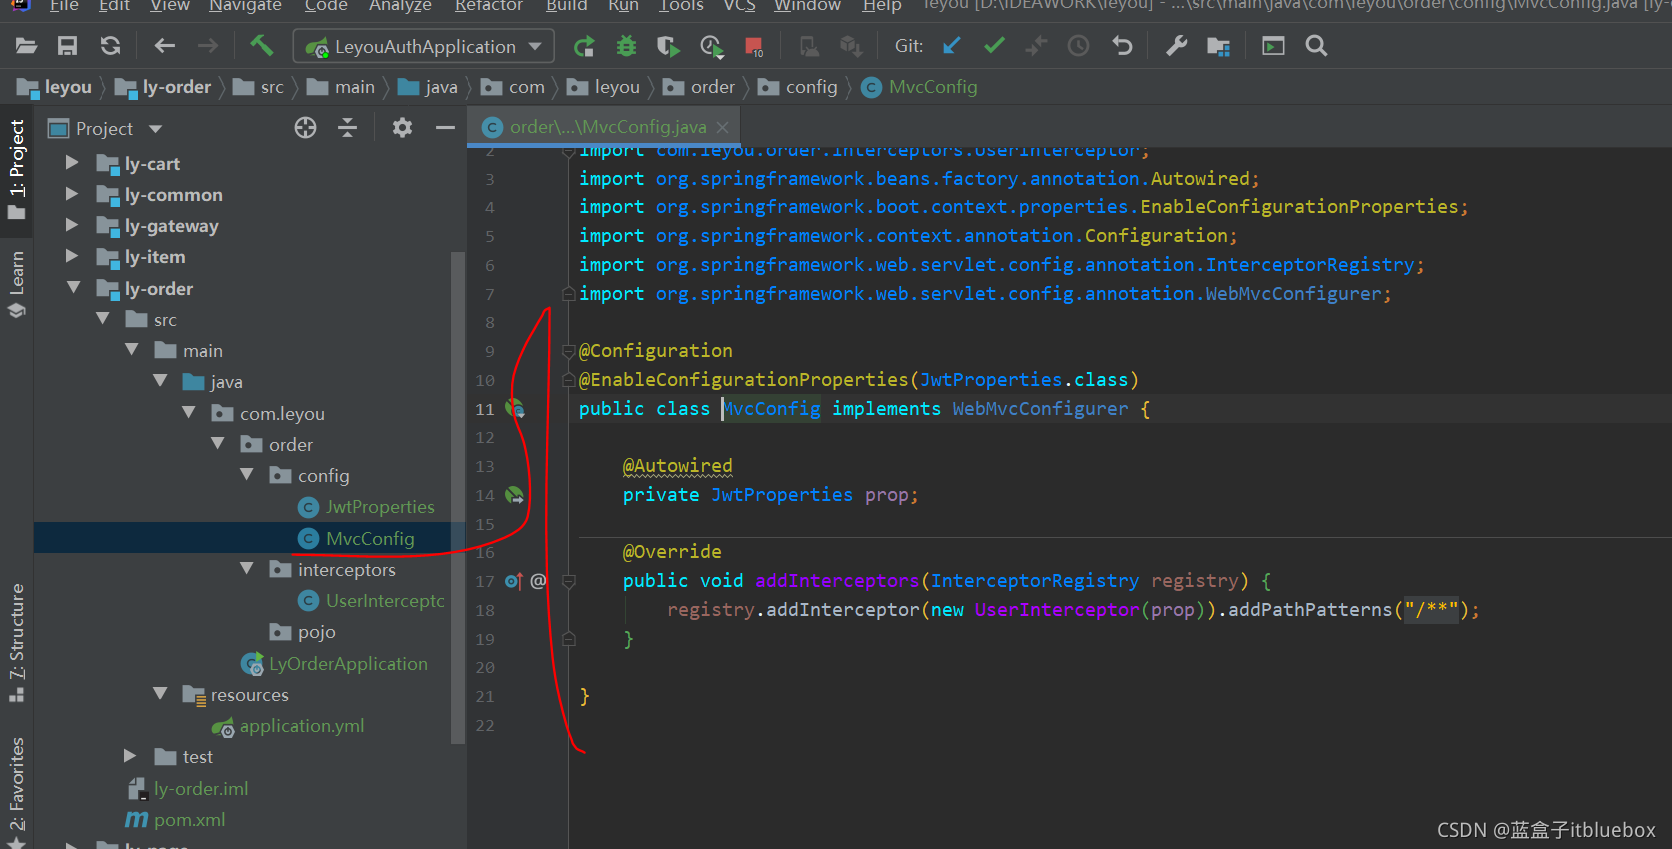This screenshot has height=849, width=1672.
Task: Open Settings with the wrench icon
Action: (x=1177, y=46)
